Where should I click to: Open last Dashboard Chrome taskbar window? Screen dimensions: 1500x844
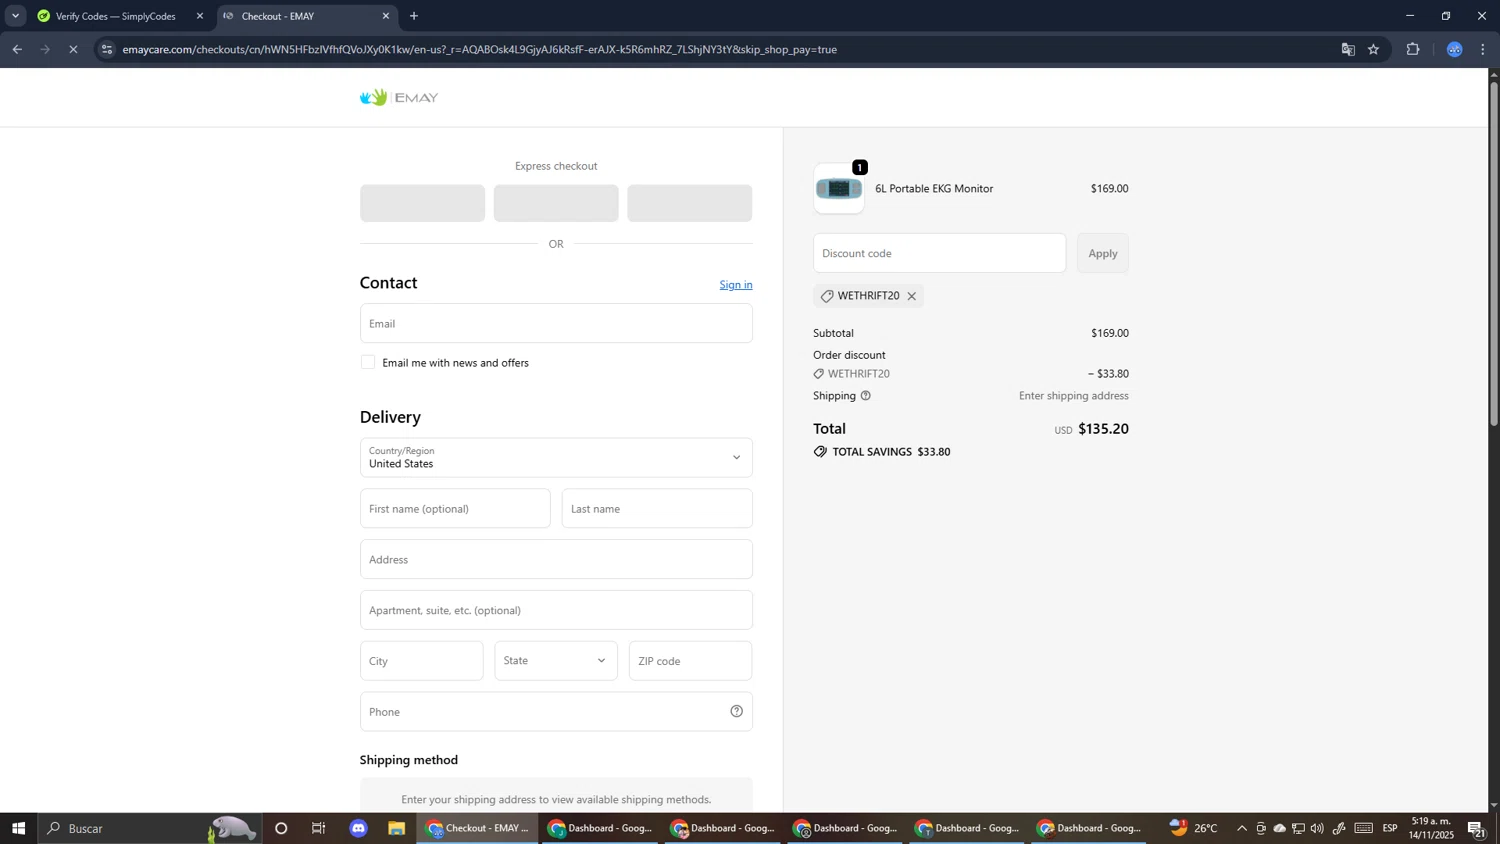point(1089,828)
